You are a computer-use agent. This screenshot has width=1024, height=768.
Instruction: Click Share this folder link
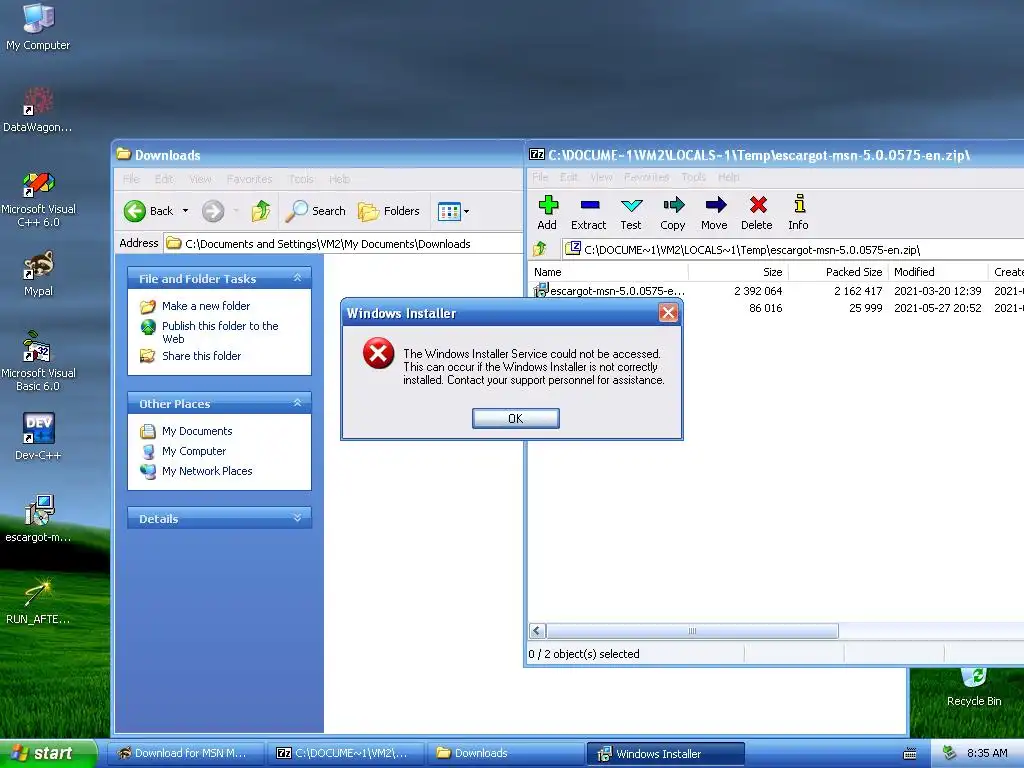point(201,356)
